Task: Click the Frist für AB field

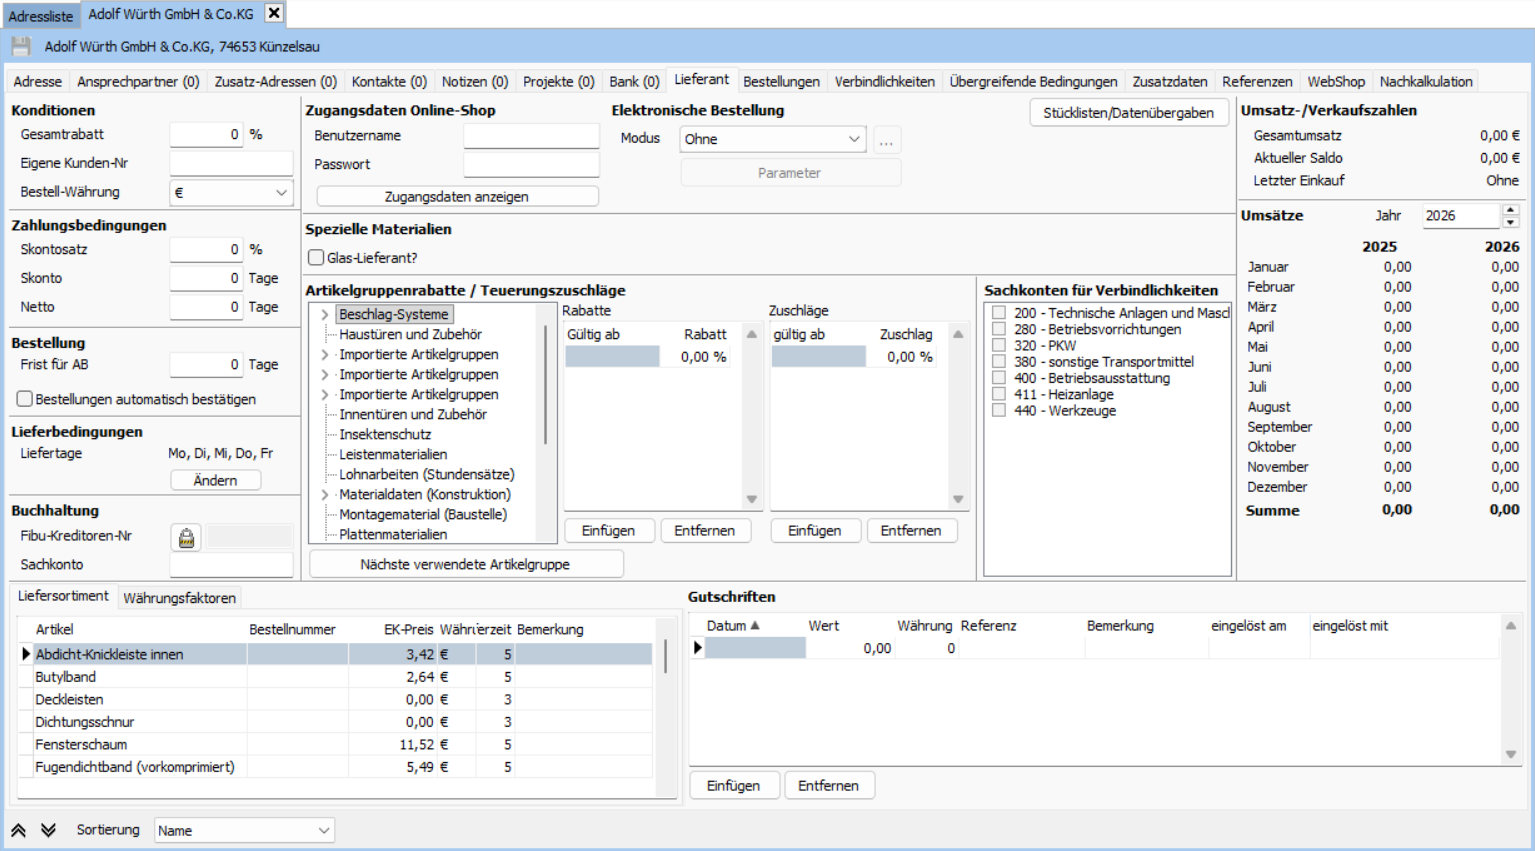Action: click(x=207, y=365)
